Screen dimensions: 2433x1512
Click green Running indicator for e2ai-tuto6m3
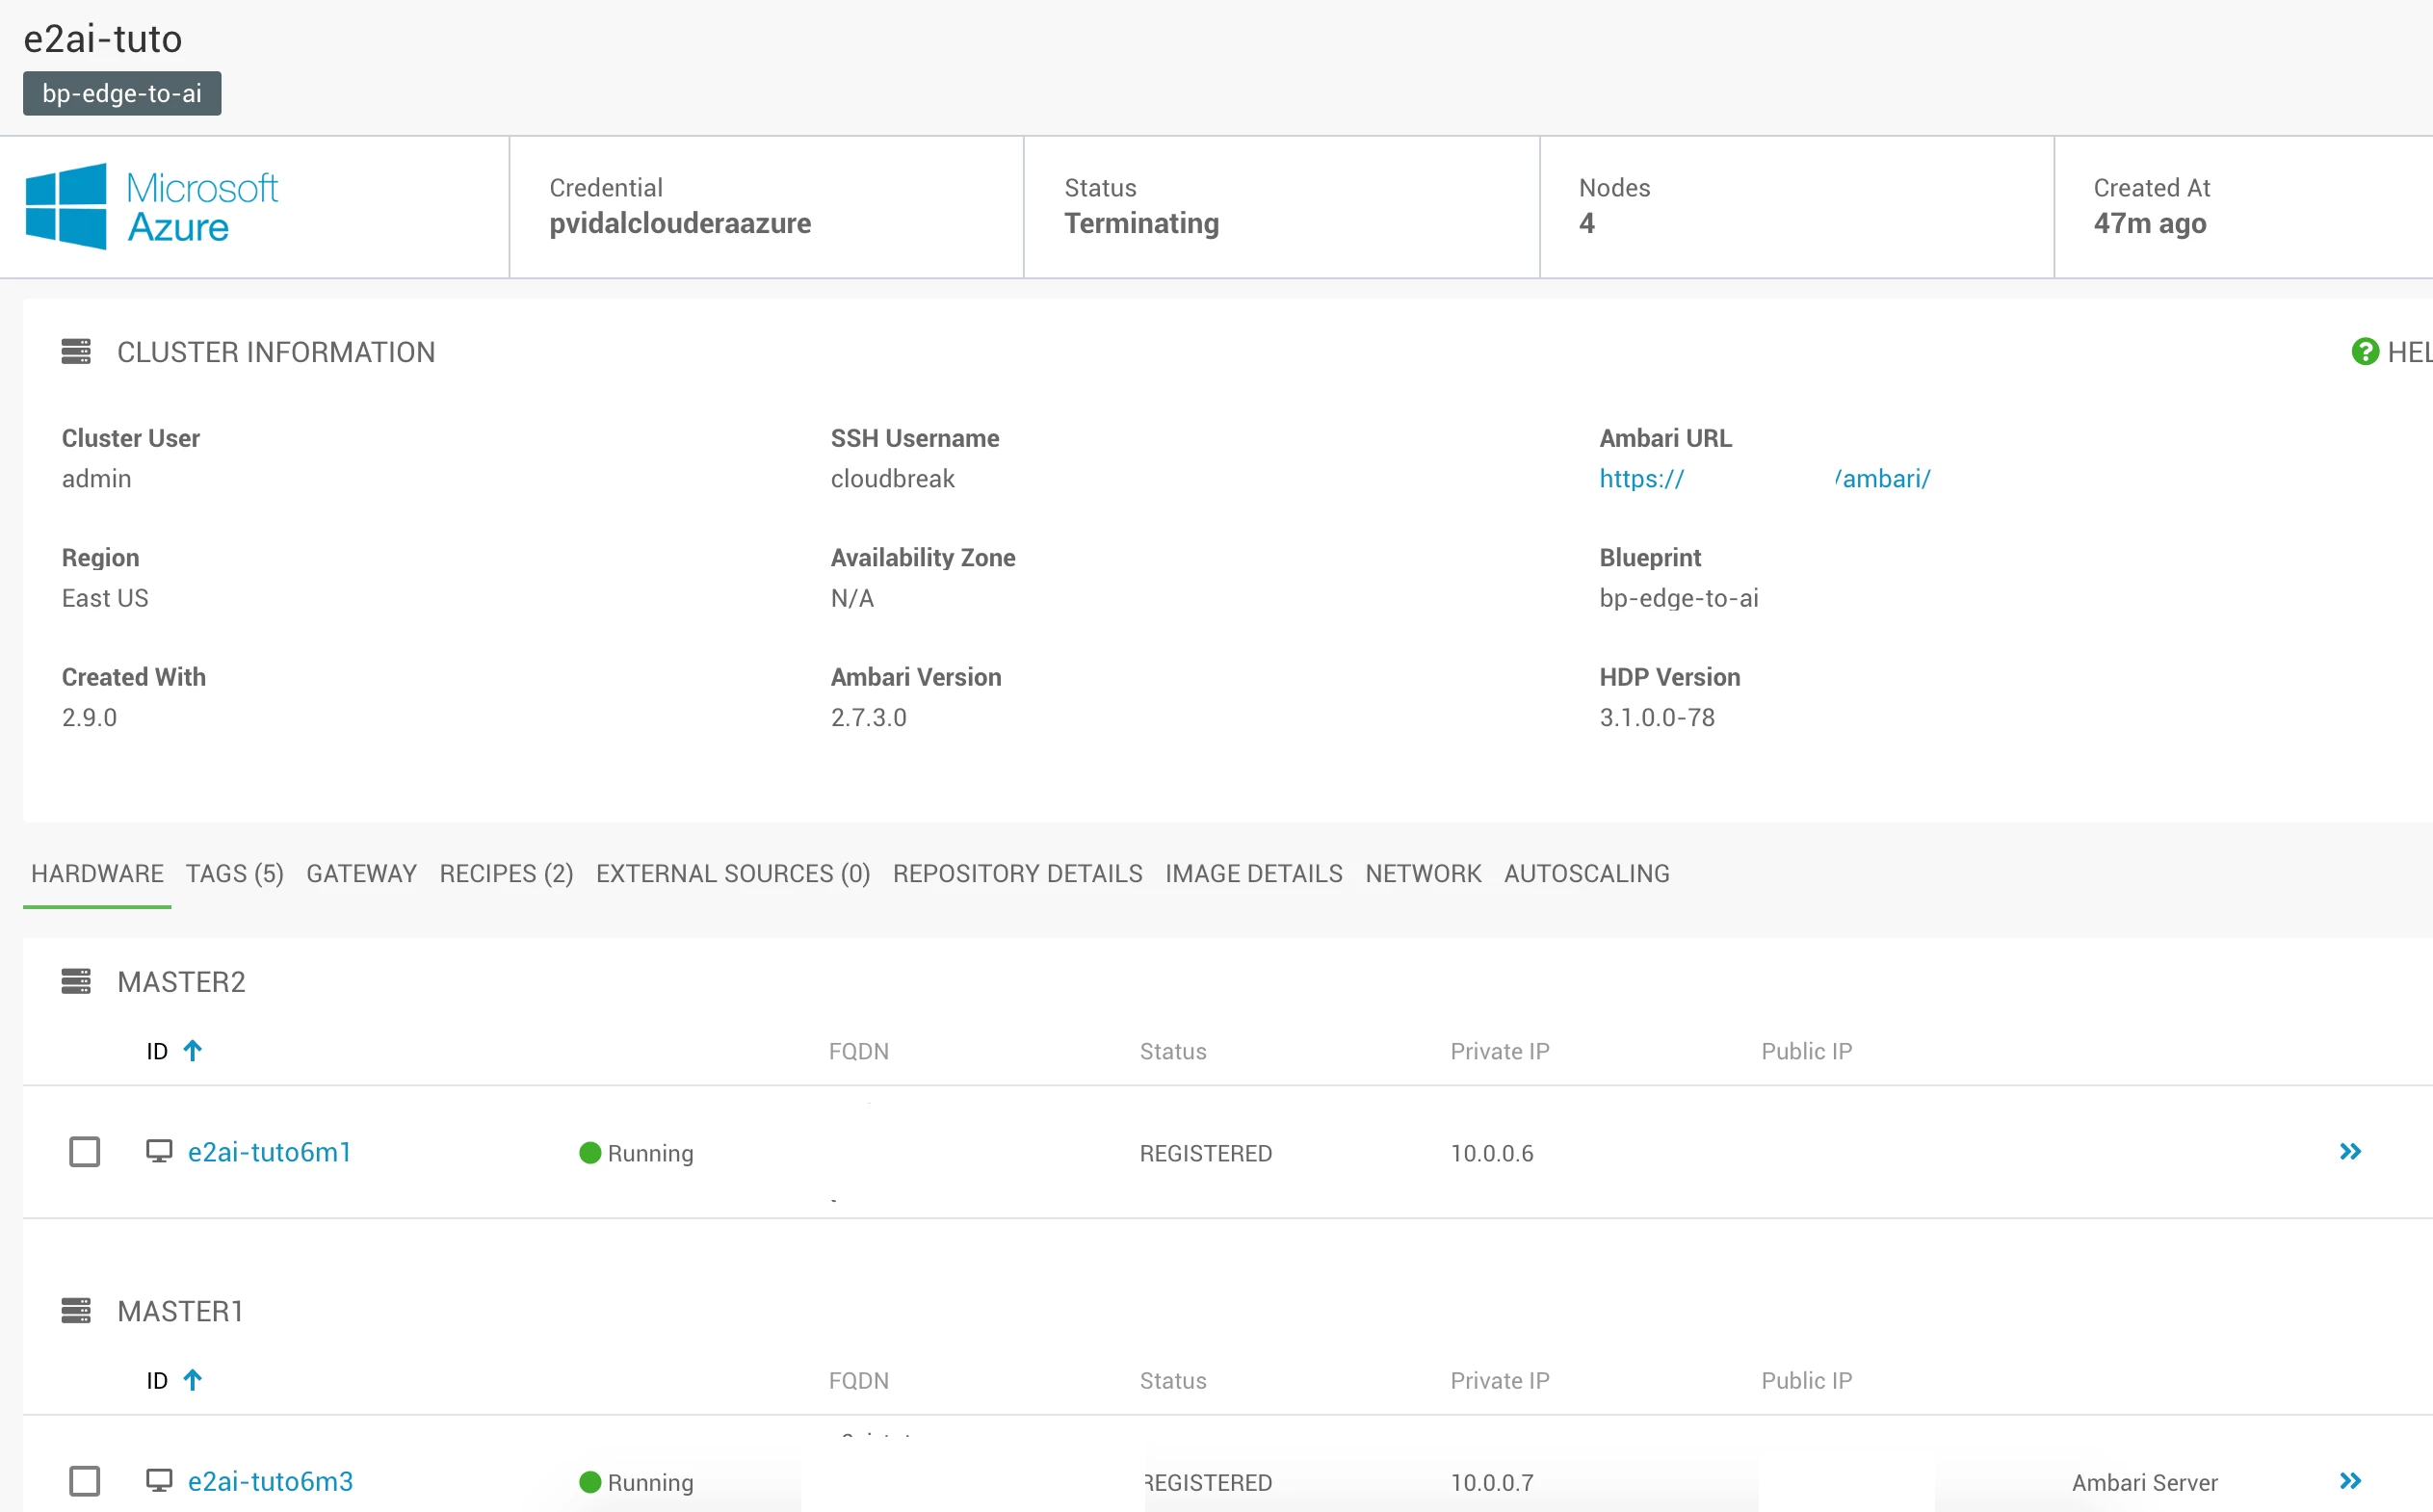[590, 1482]
